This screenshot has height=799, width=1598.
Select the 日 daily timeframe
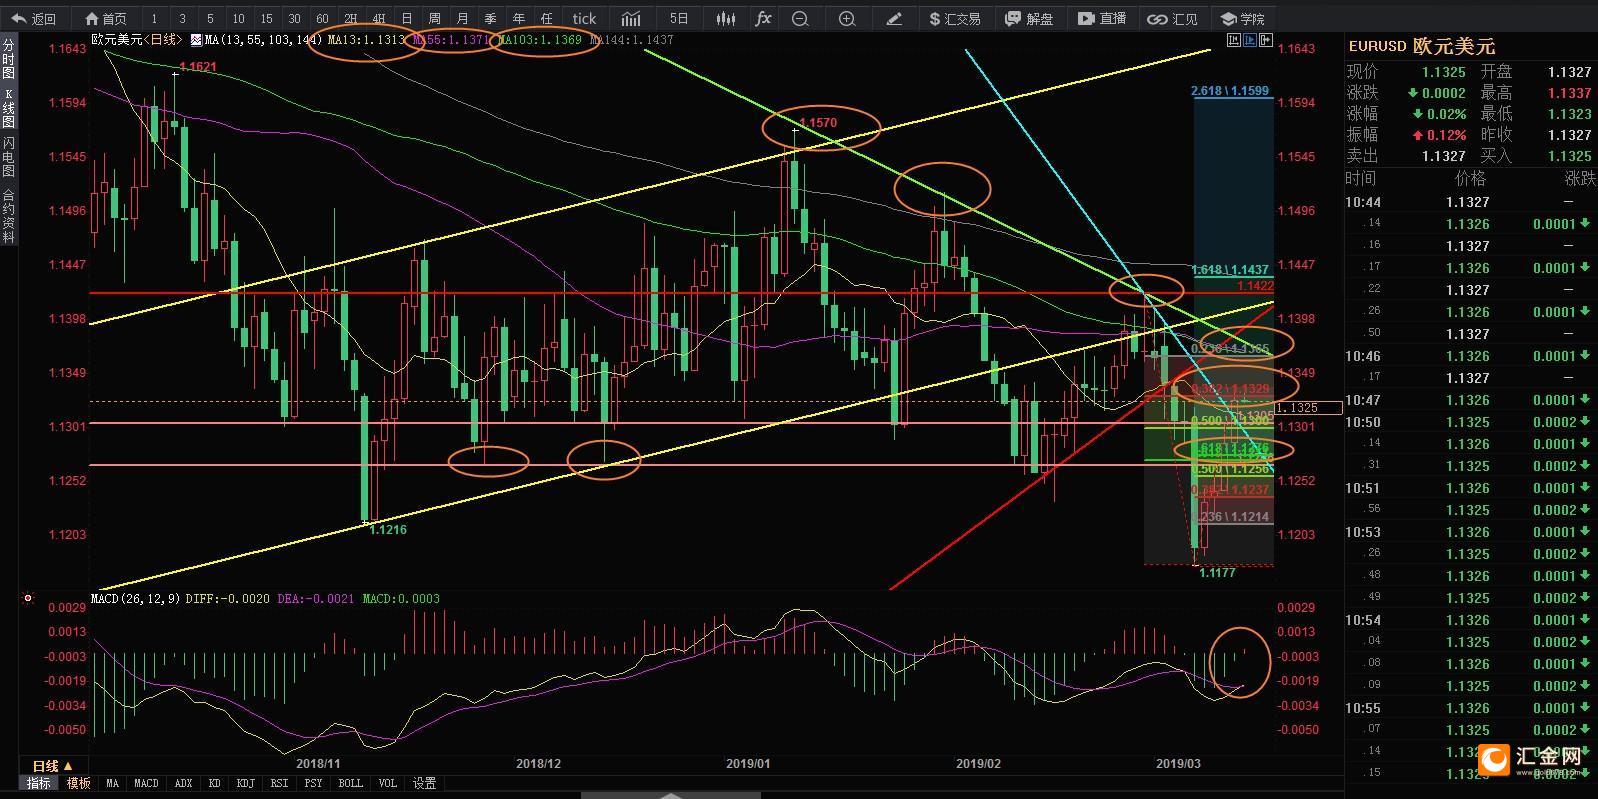coord(406,18)
